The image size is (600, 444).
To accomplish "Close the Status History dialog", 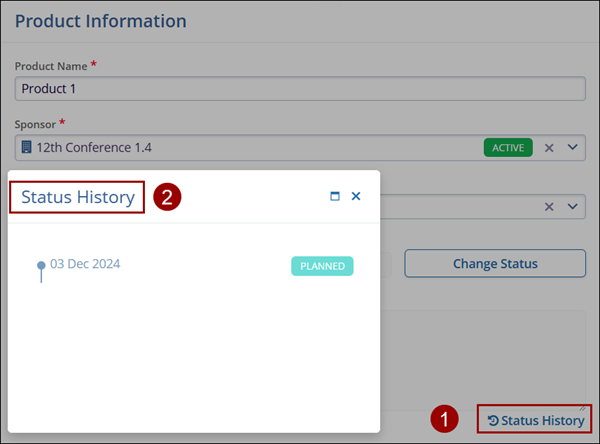I will [x=356, y=197].
